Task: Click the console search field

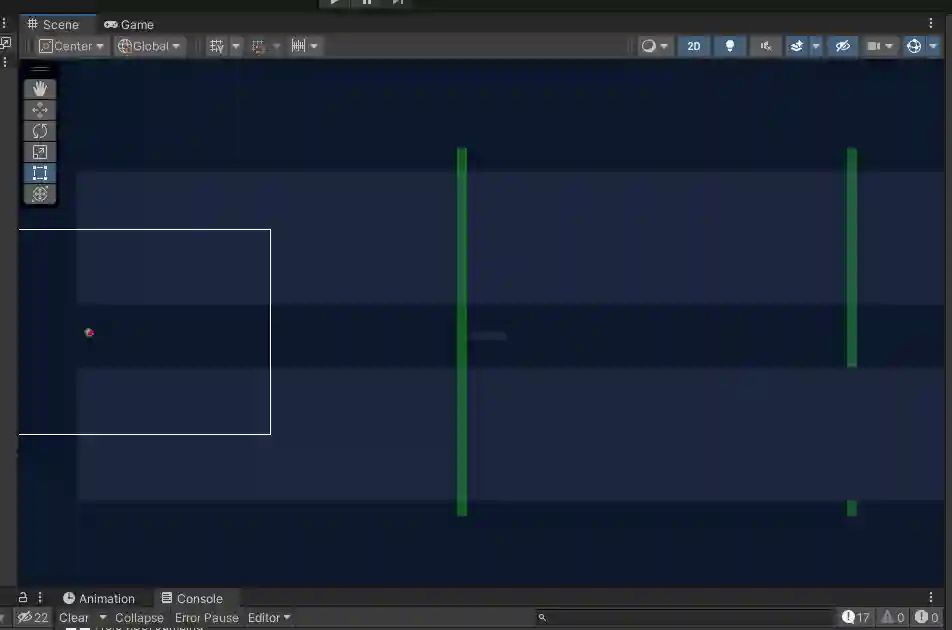Action: (685, 617)
